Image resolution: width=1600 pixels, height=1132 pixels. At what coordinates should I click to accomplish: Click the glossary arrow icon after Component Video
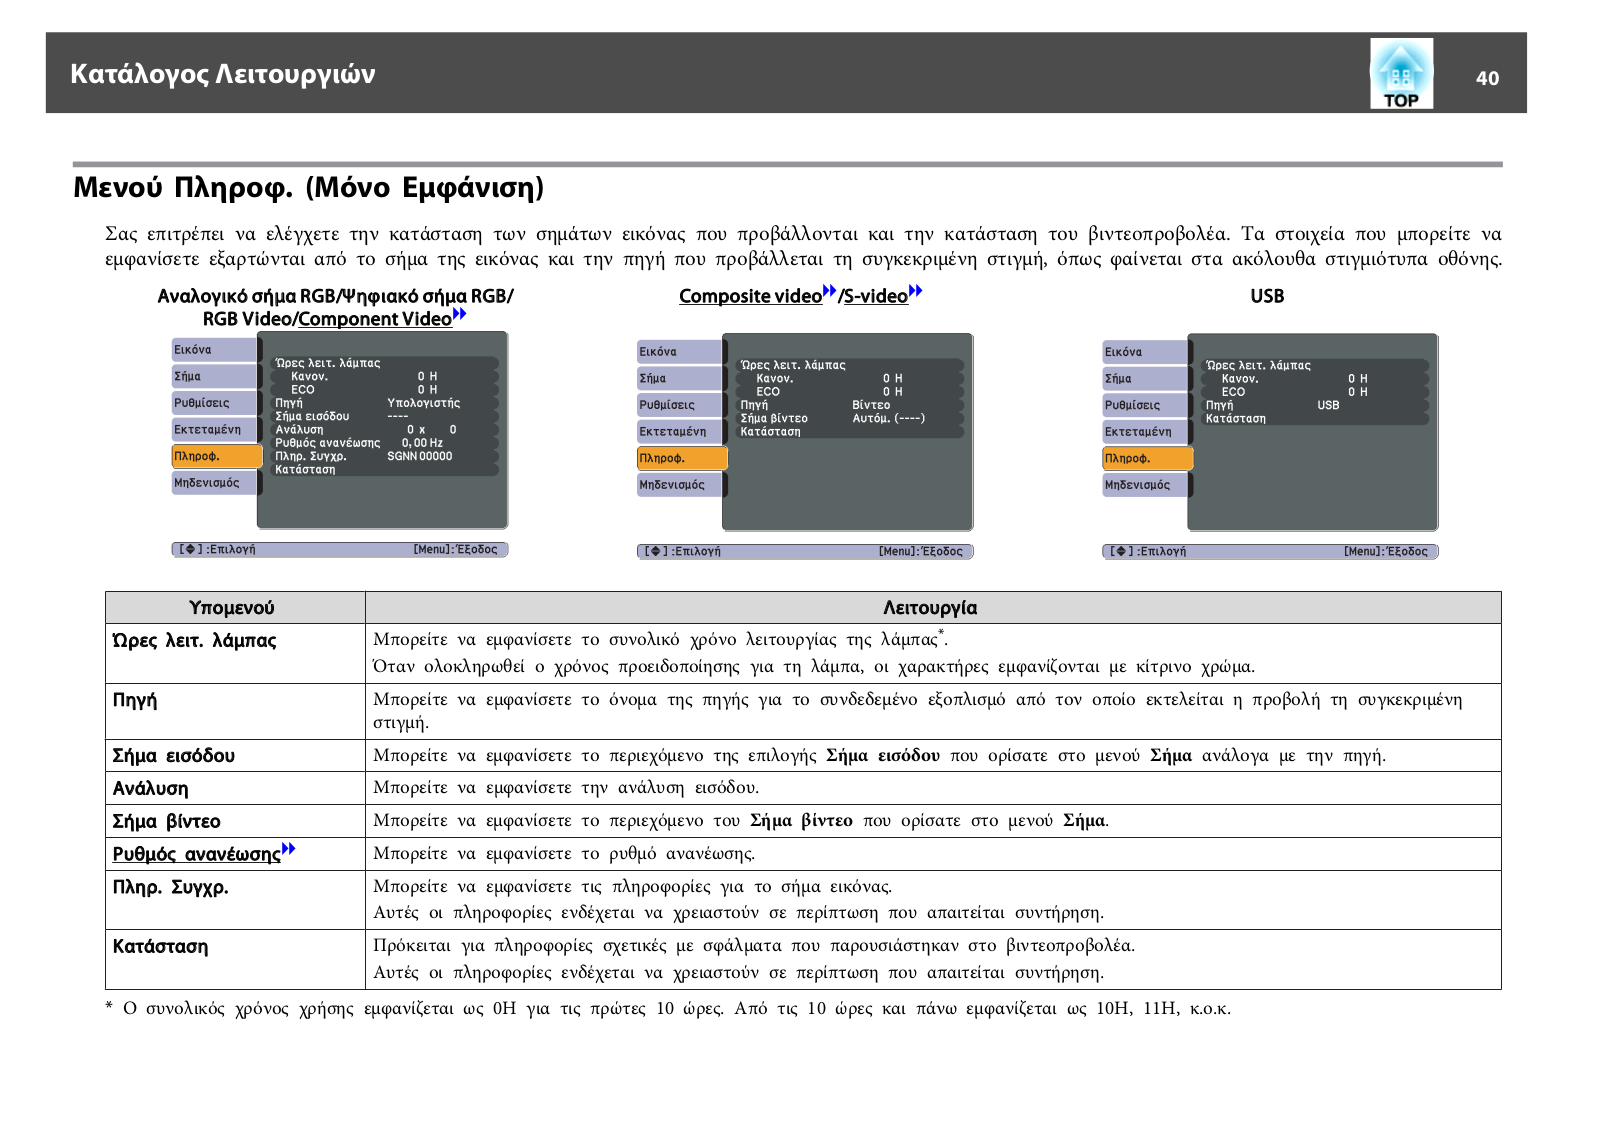click(x=460, y=314)
